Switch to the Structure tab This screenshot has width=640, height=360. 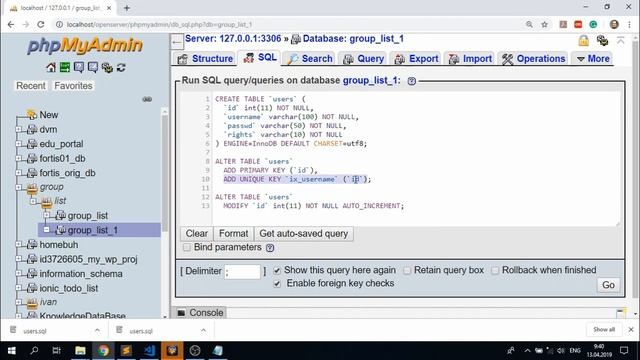tap(205, 59)
